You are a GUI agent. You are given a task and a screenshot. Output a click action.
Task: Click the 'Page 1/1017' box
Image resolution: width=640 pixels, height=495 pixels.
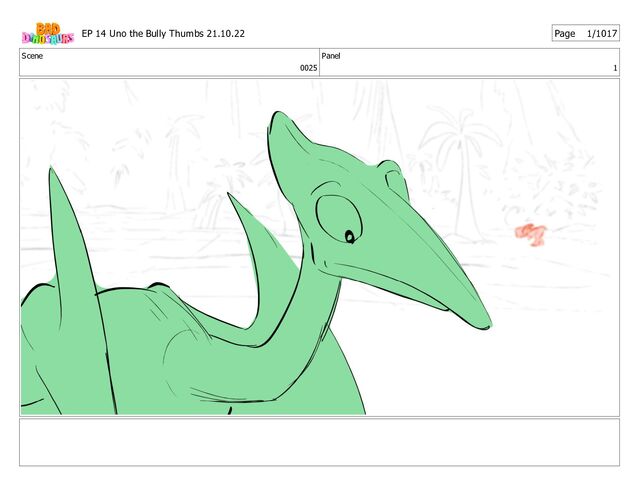tap(585, 33)
